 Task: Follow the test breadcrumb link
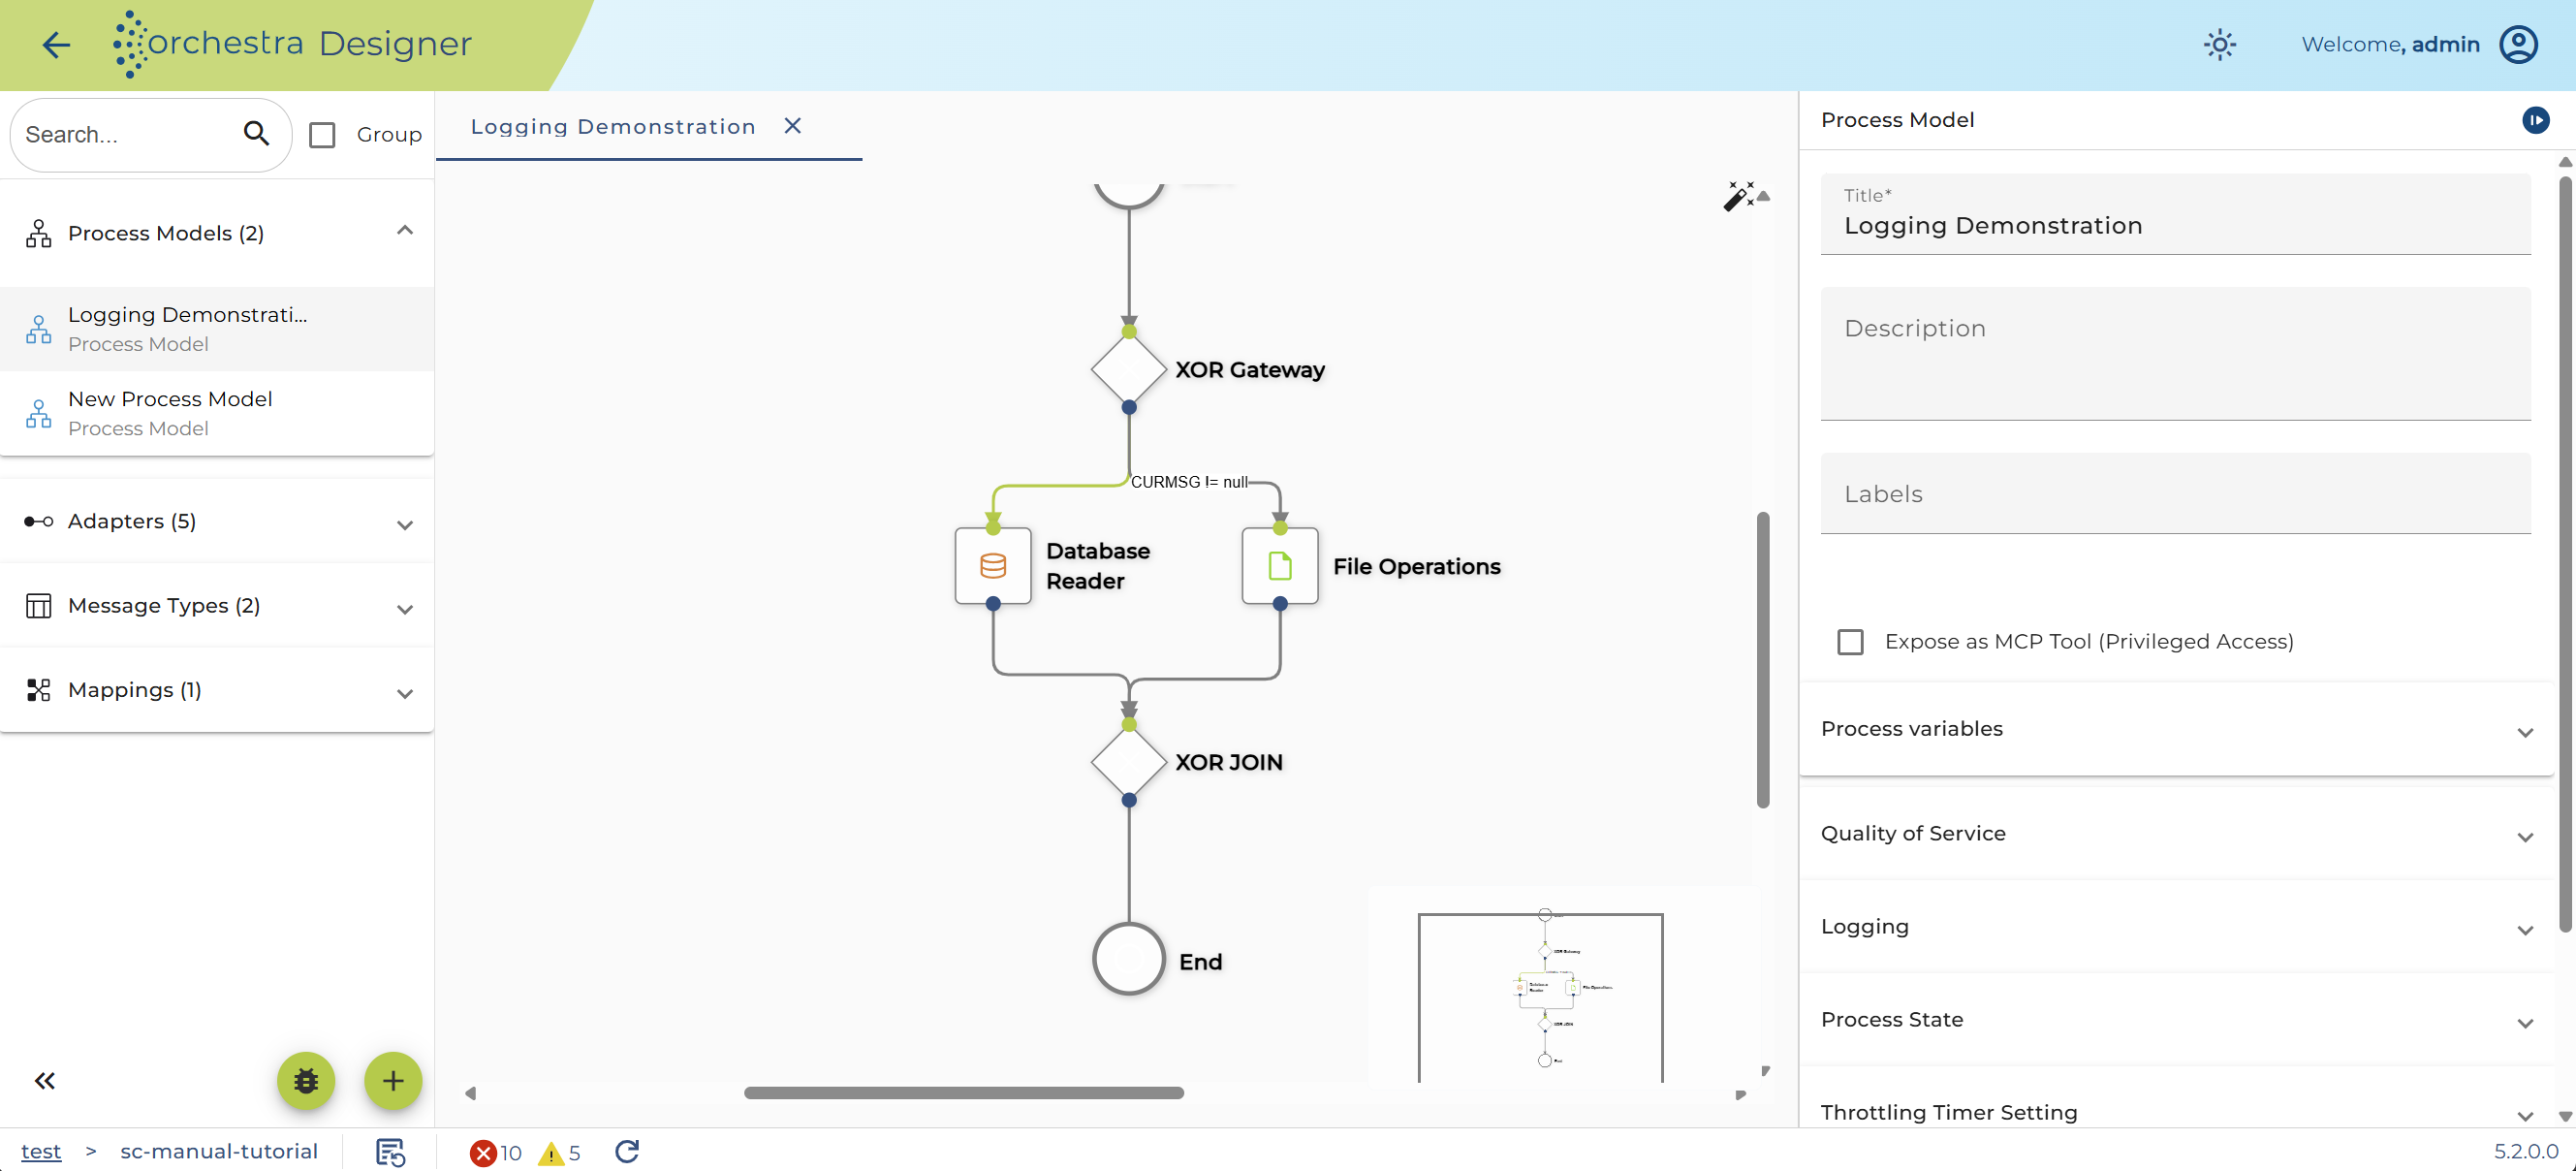point(41,1151)
